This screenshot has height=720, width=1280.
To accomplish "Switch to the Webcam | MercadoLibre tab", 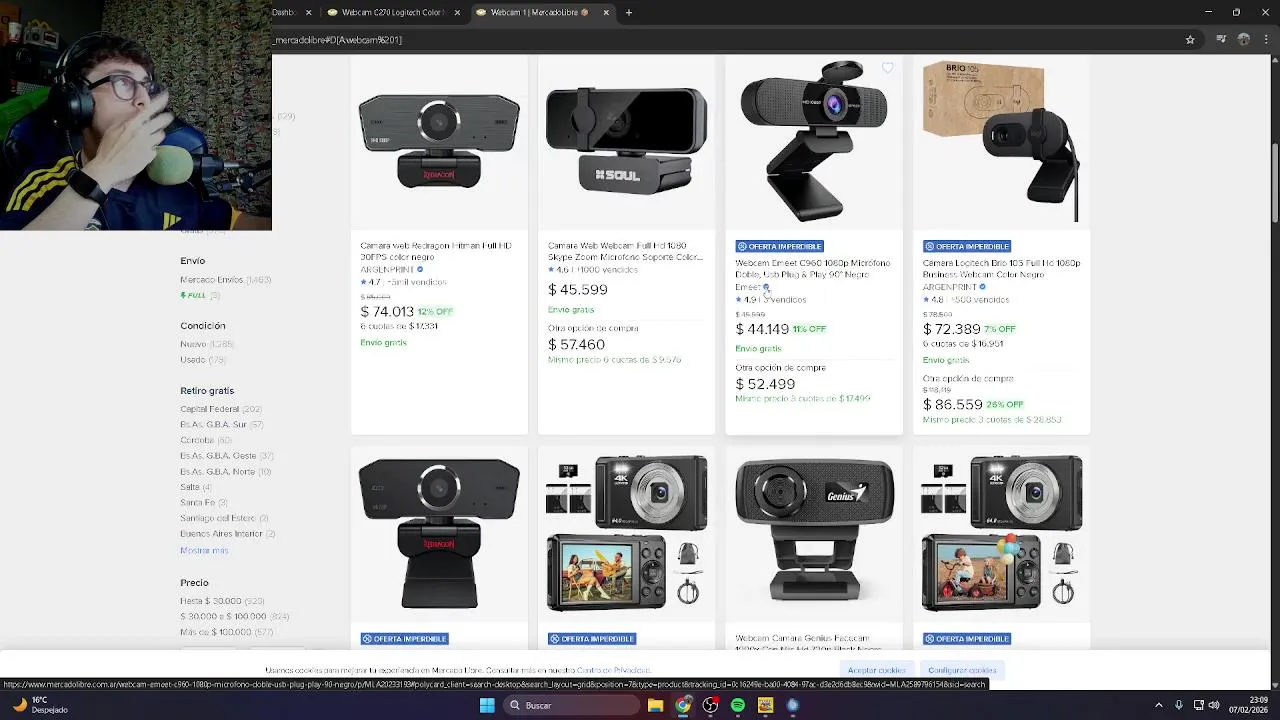I will pyautogui.click(x=541, y=13).
